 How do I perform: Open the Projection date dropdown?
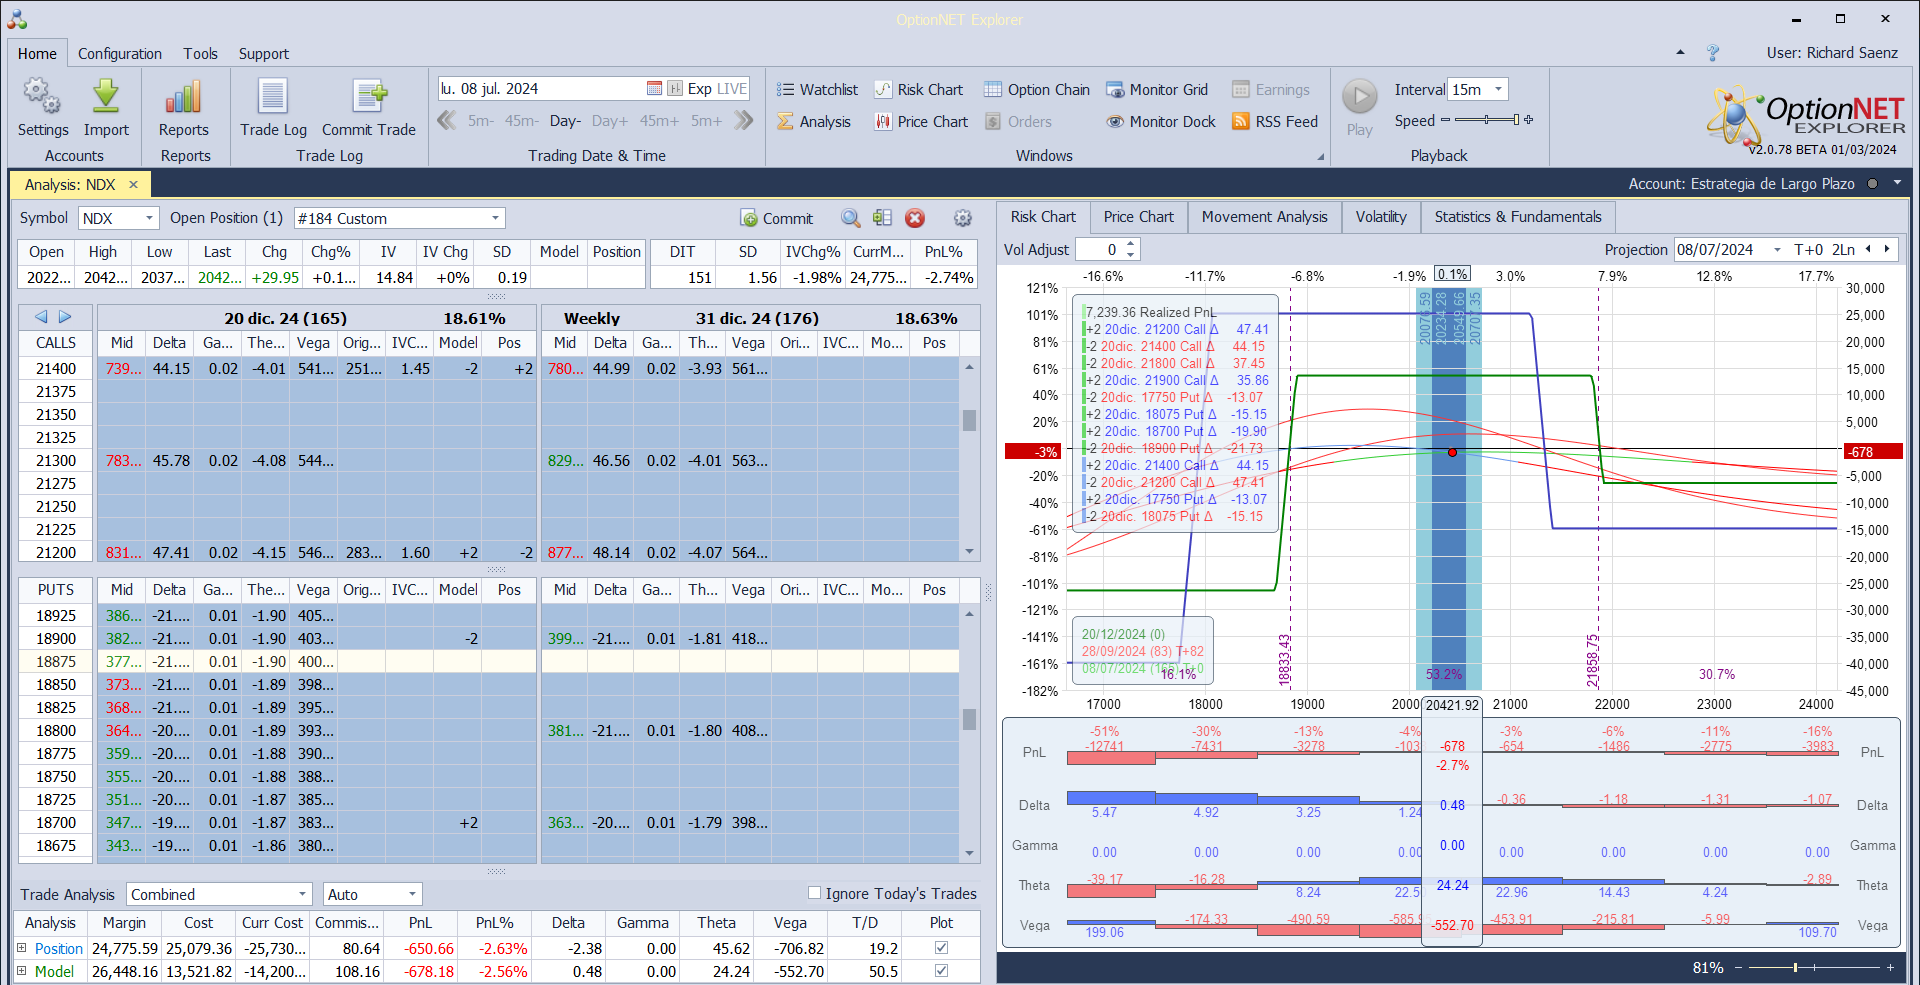[1777, 250]
